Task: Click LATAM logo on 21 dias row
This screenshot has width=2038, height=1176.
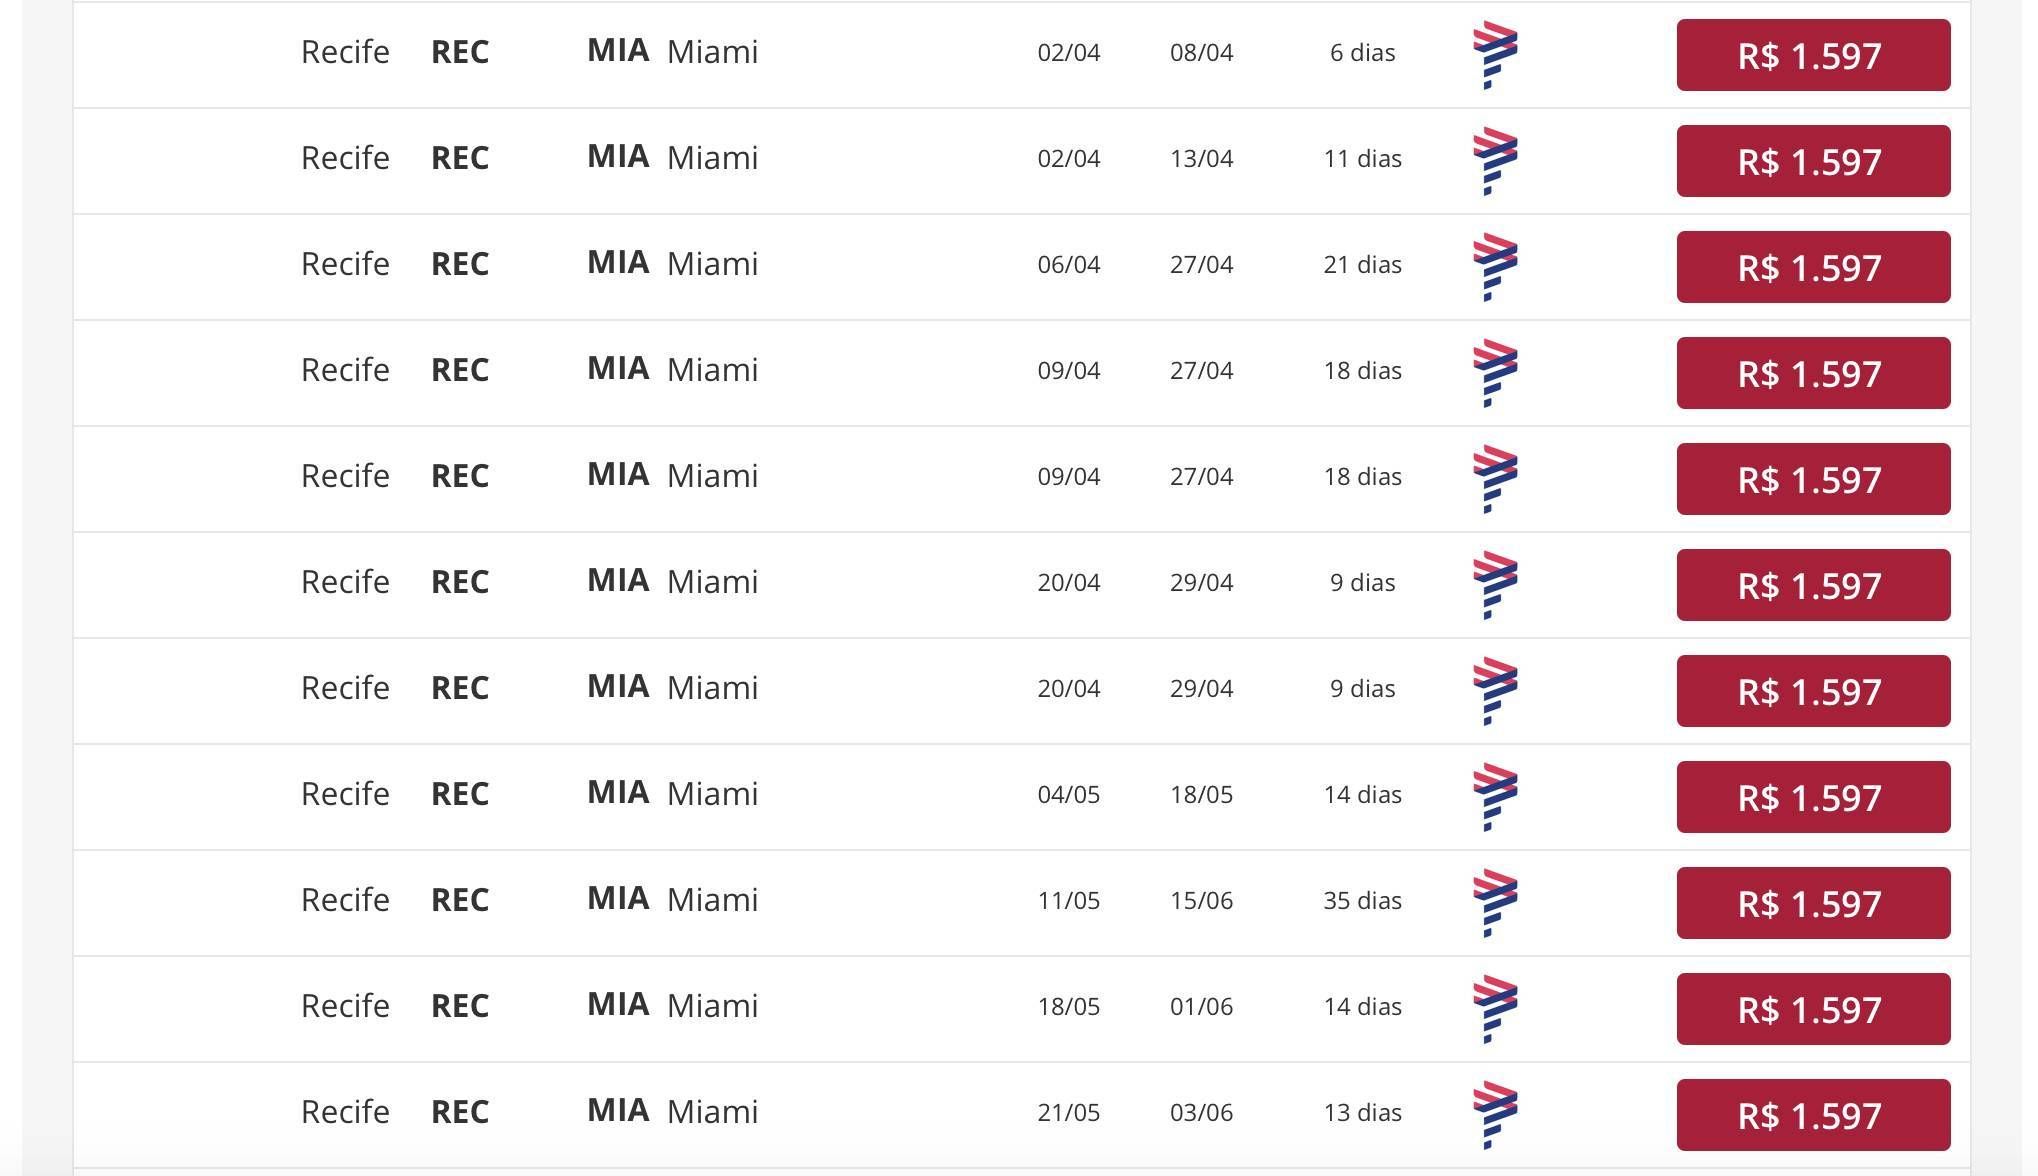Action: tap(1495, 267)
